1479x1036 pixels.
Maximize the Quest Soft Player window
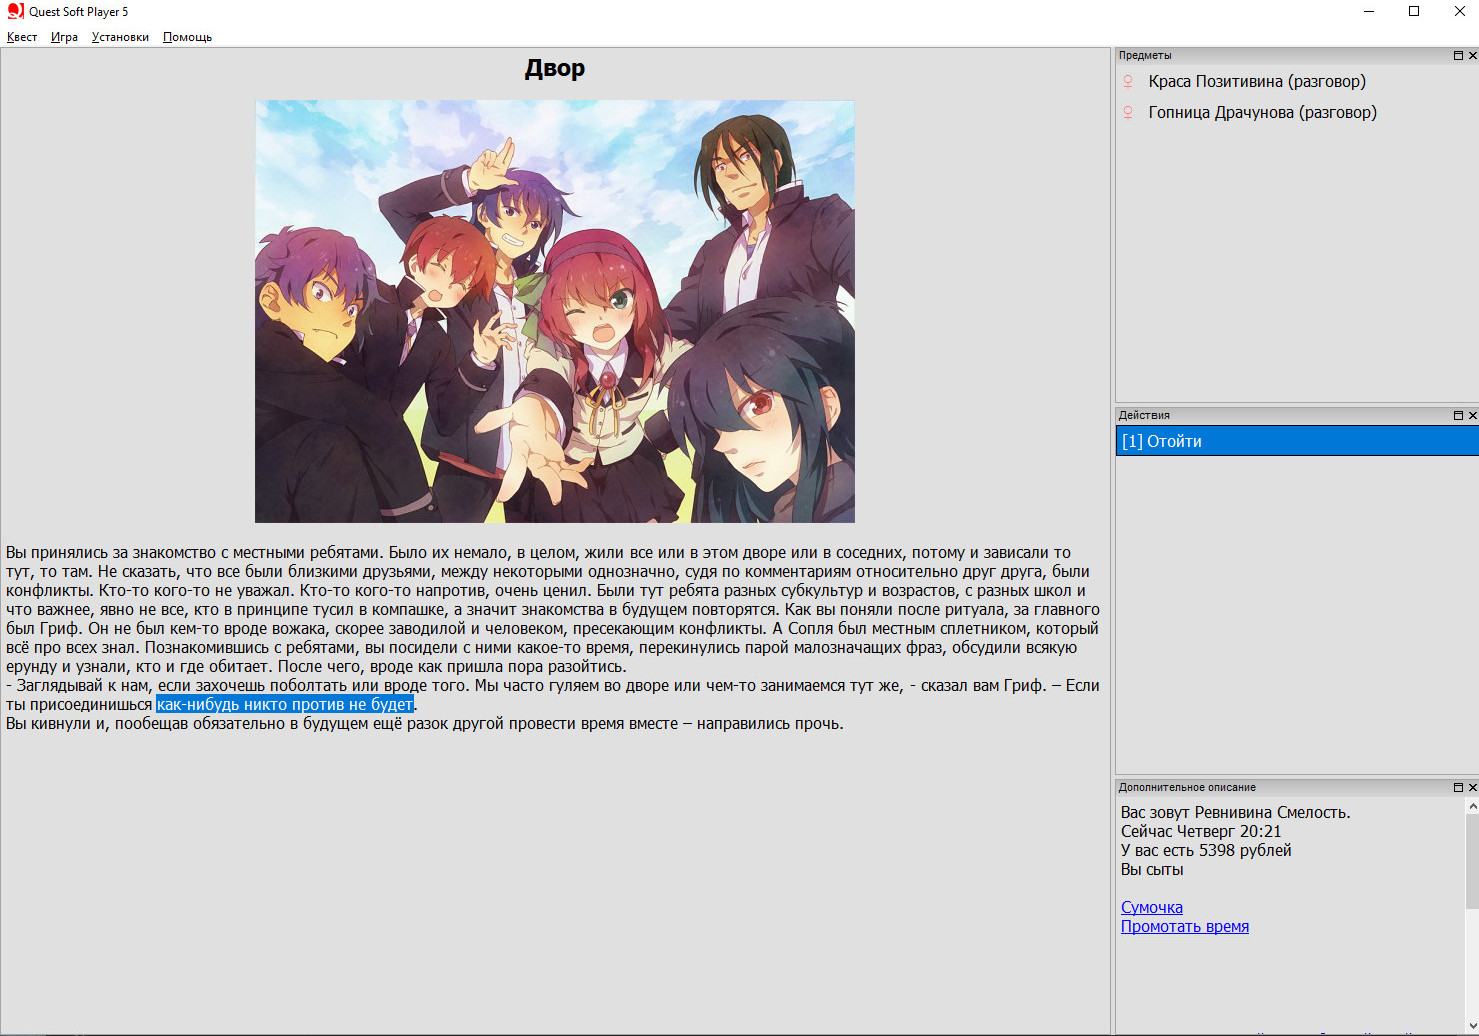point(1414,12)
